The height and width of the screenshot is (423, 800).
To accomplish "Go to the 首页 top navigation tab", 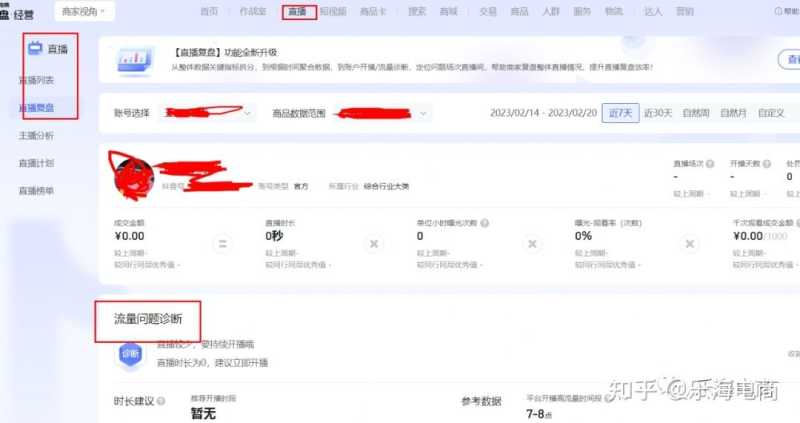I will (209, 12).
